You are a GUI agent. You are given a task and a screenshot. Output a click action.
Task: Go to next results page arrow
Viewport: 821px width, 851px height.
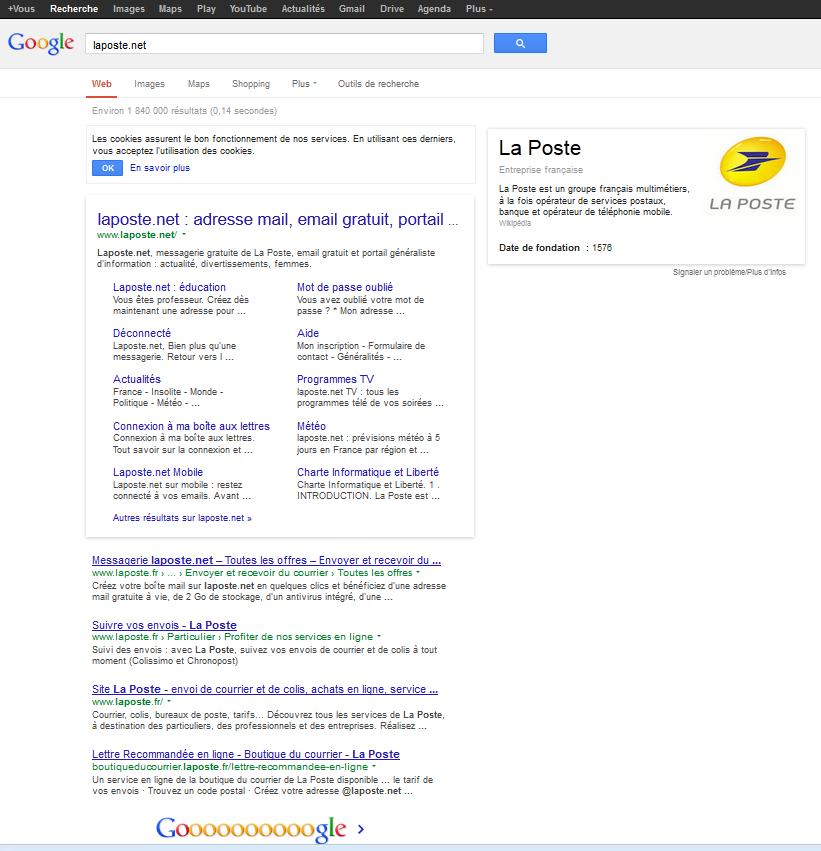click(x=360, y=829)
